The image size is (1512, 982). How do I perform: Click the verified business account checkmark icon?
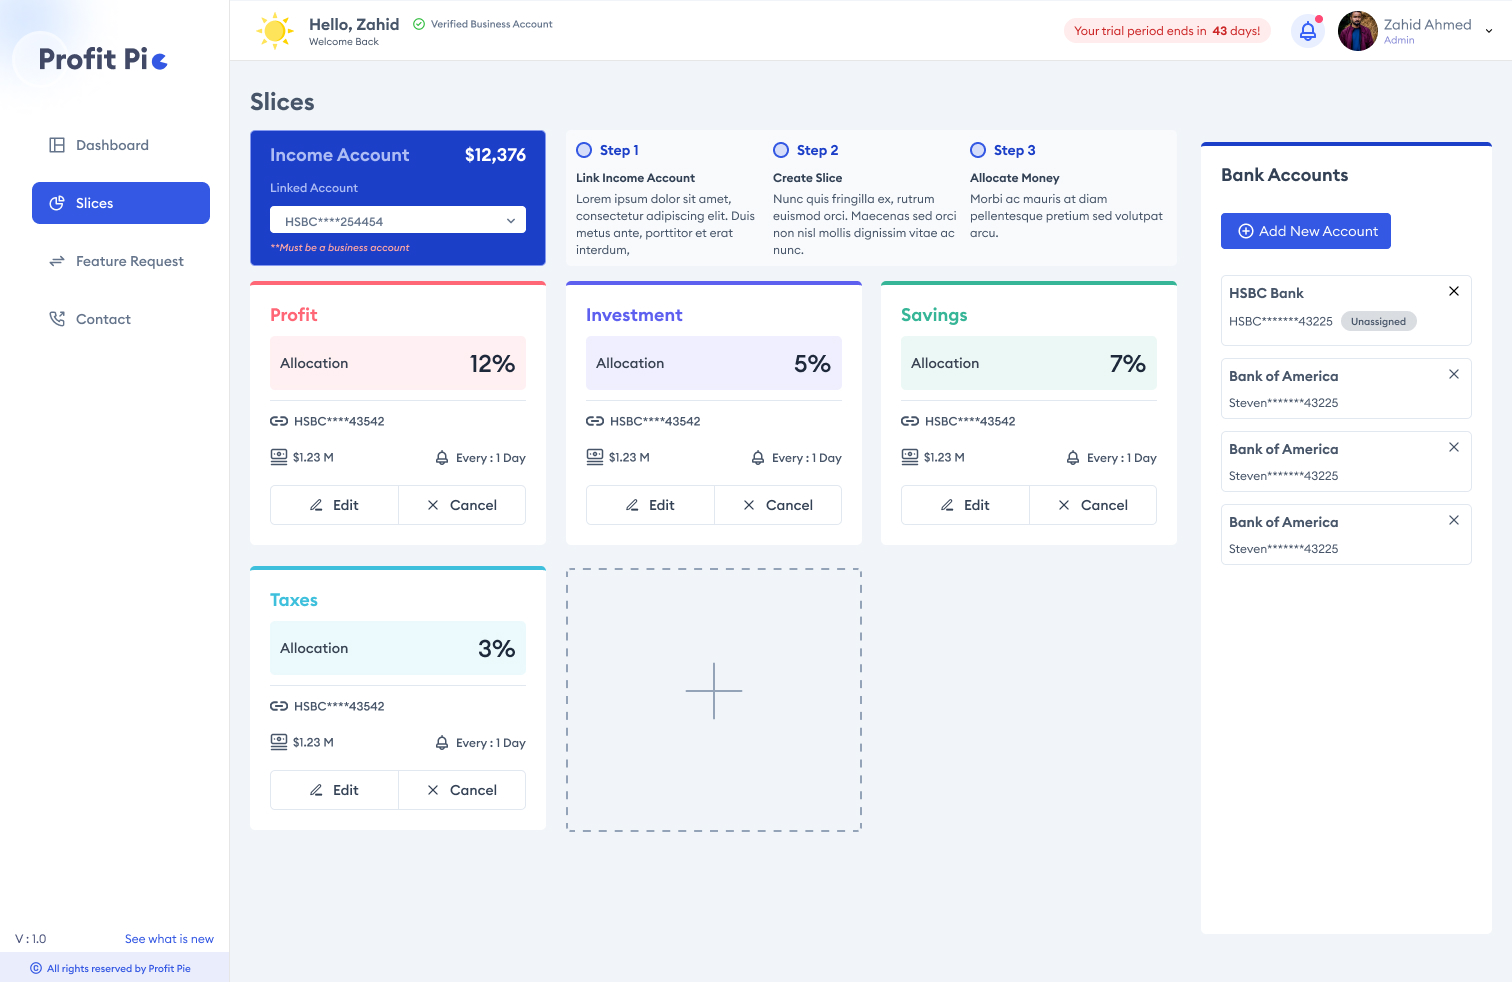[x=419, y=24]
